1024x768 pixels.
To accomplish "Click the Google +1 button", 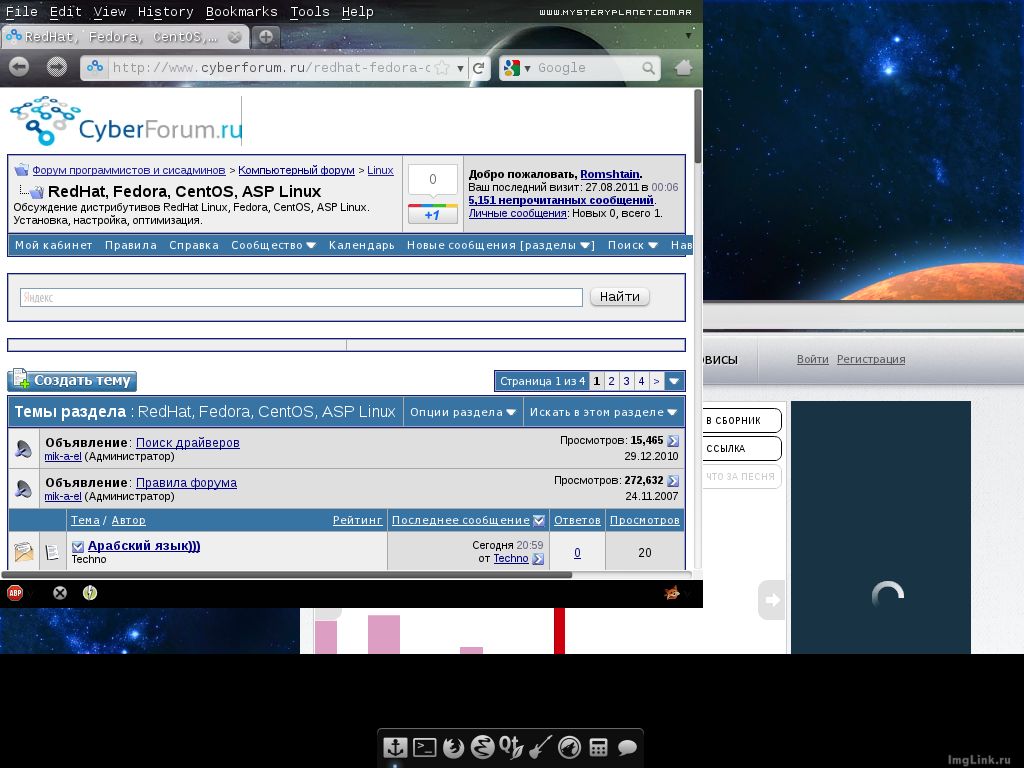I will point(432,214).
